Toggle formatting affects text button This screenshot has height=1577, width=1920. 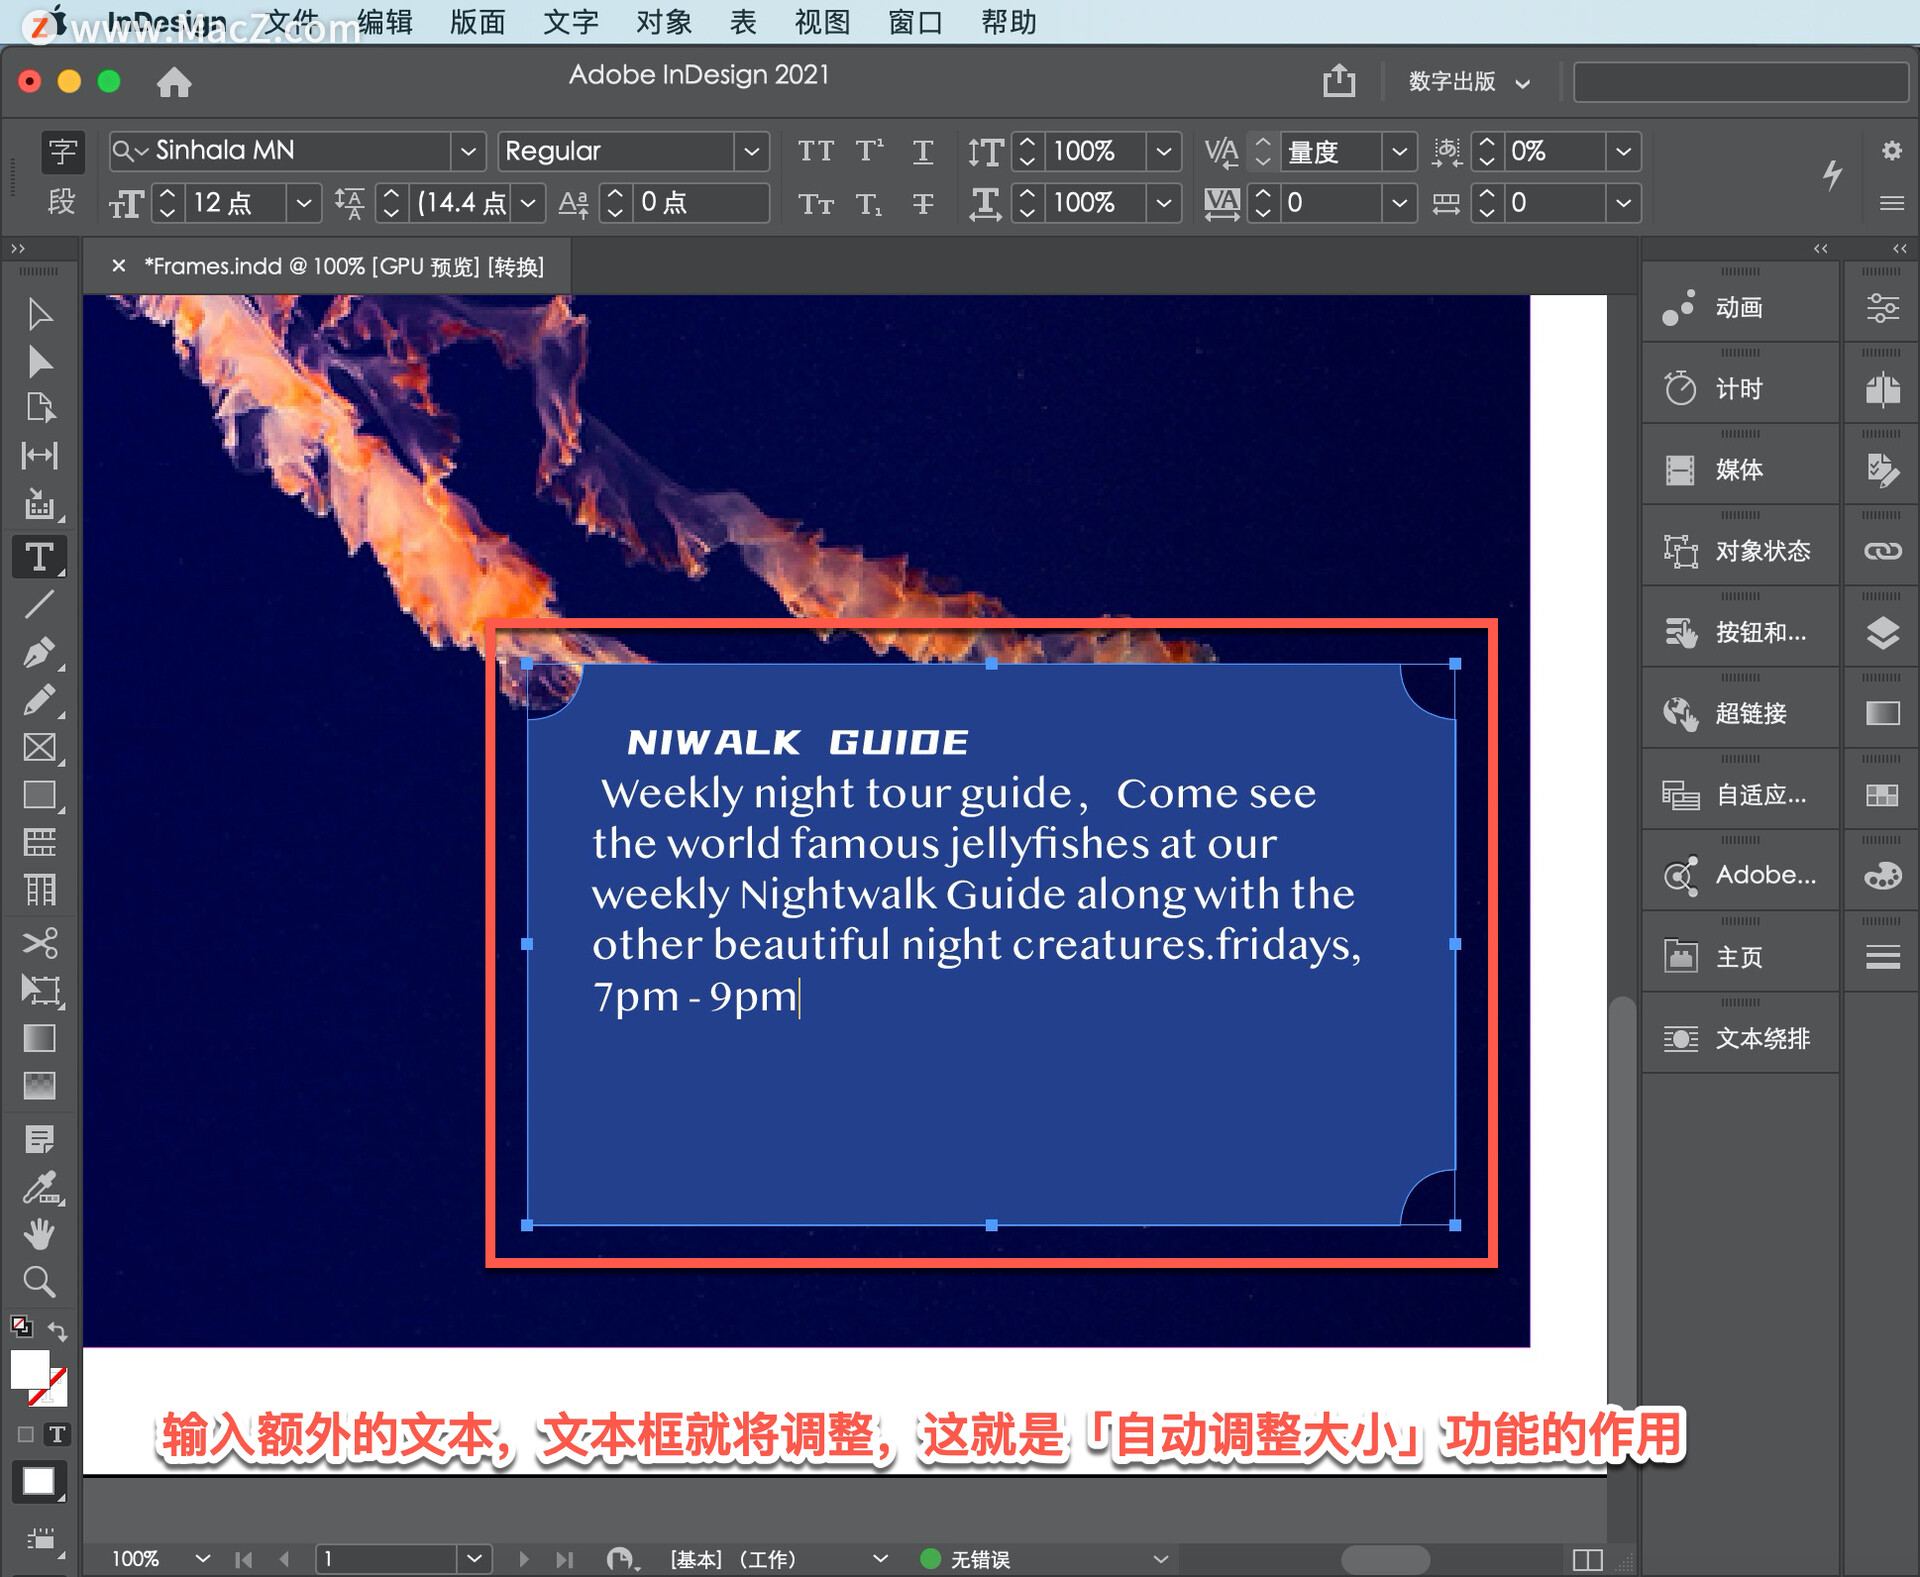(57, 1434)
